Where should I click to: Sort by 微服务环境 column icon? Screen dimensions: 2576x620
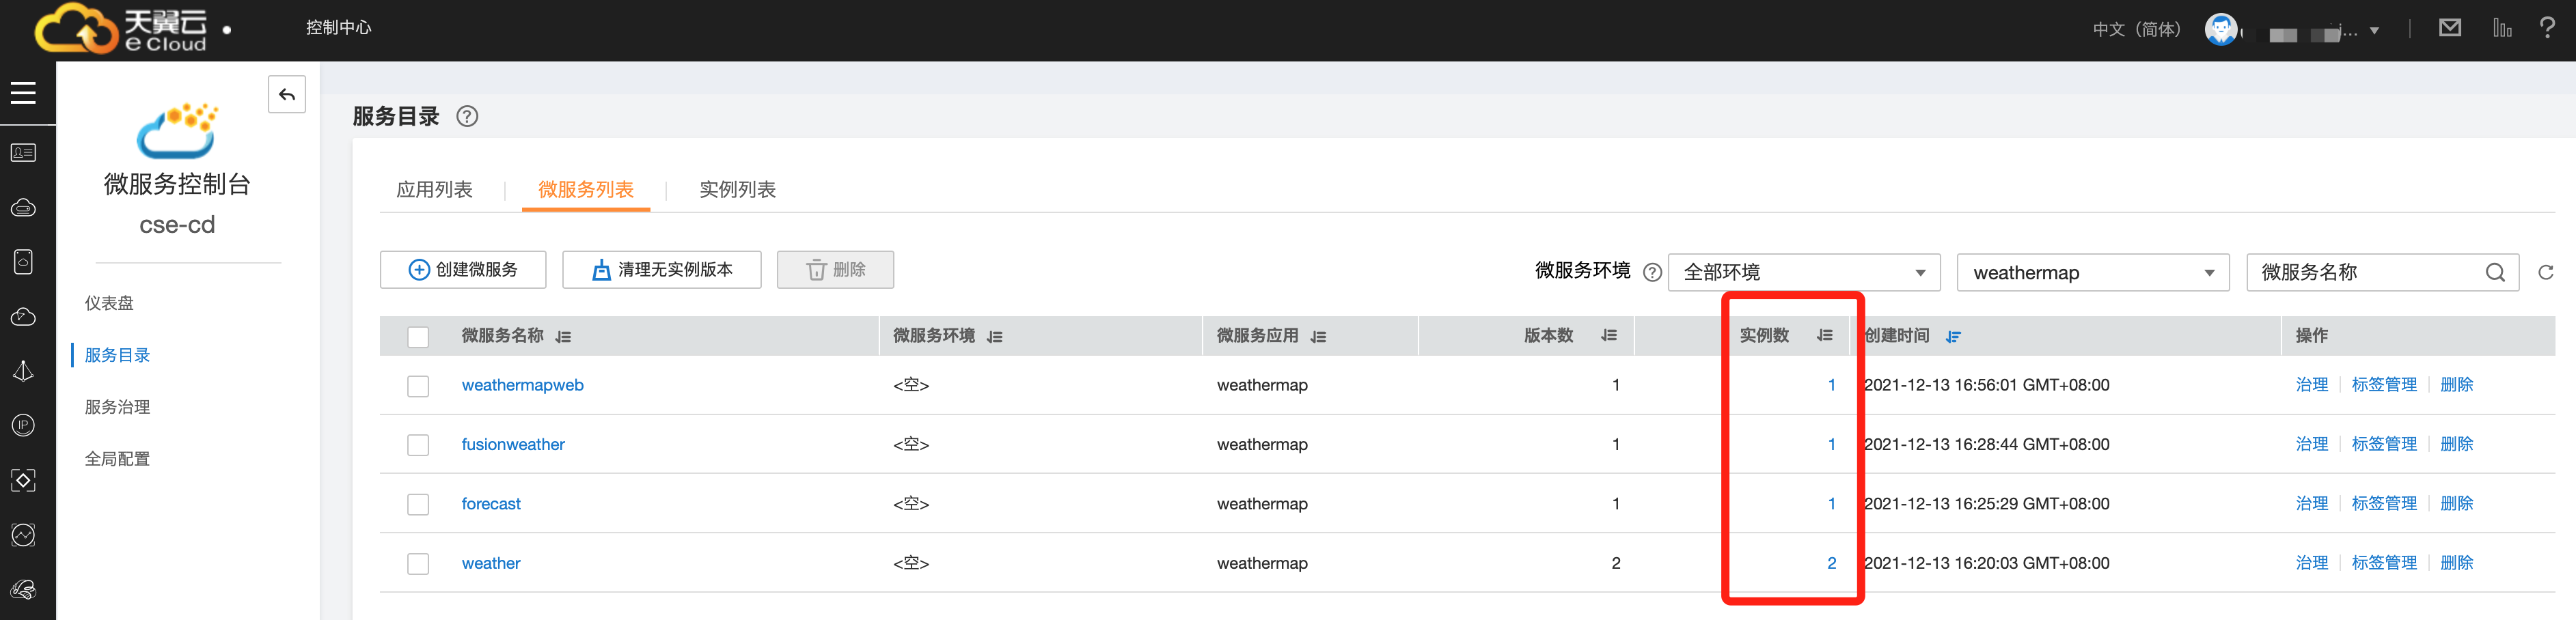[995, 337]
